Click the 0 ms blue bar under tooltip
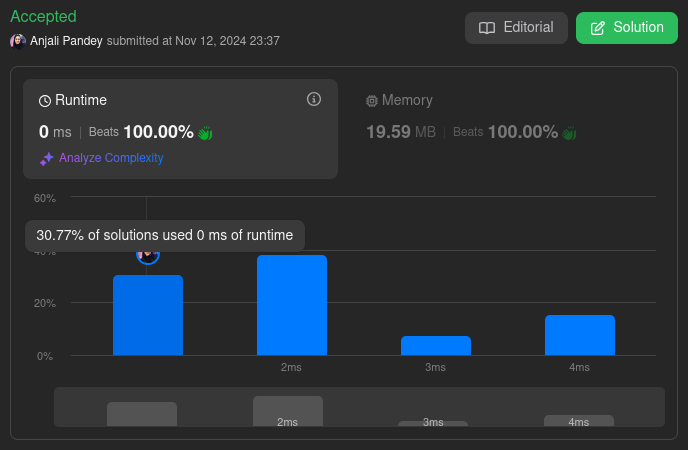The image size is (688, 450). [x=148, y=315]
